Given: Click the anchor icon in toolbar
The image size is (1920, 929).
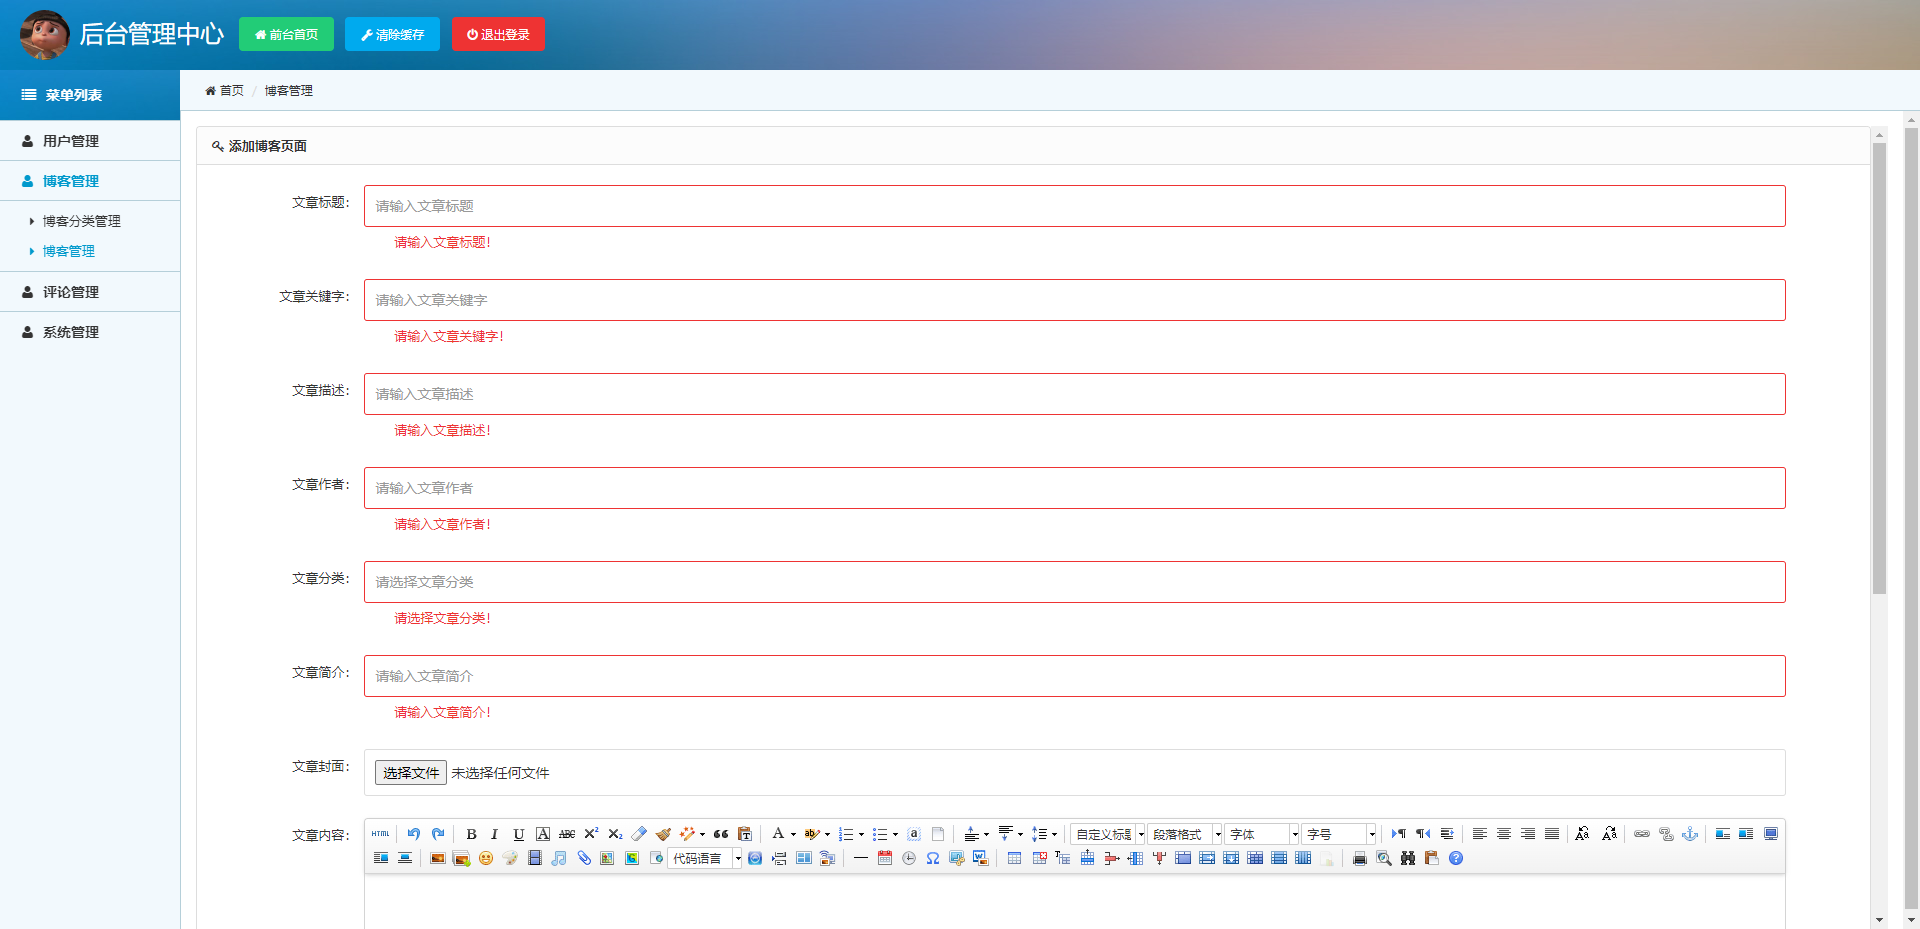Looking at the screenshot, I should (x=1690, y=834).
